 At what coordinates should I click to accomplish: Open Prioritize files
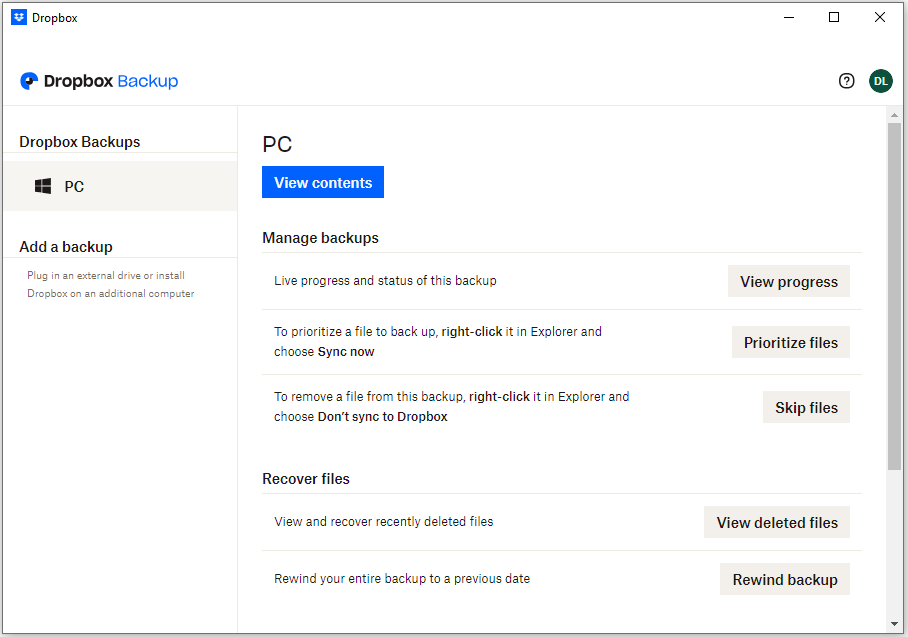click(x=790, y=342)
